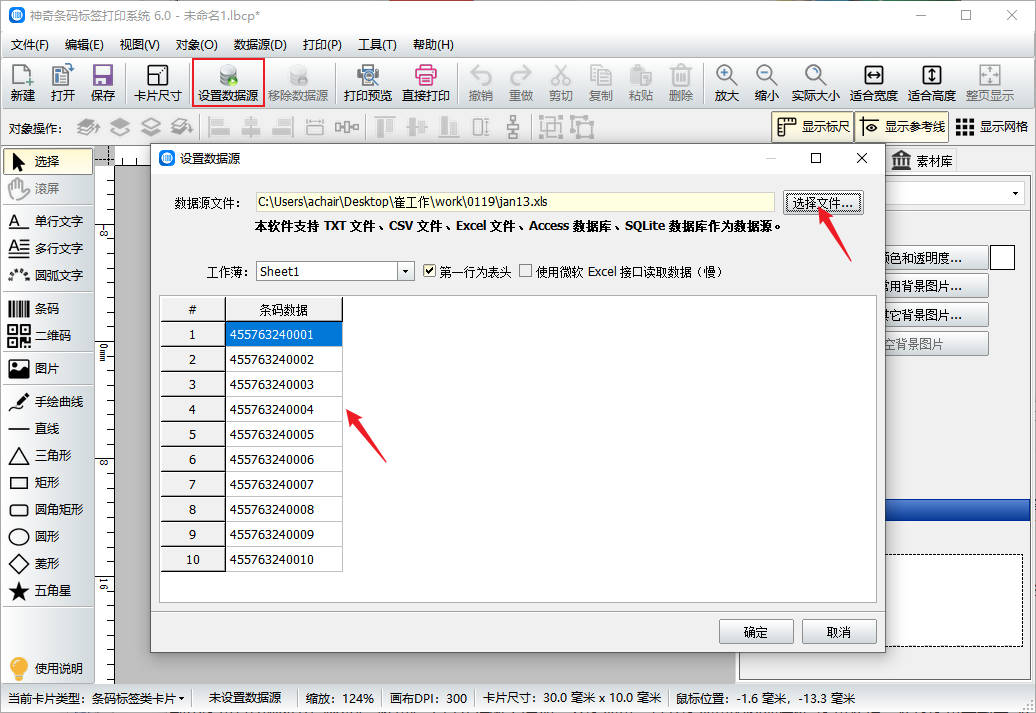This screenshot has width=1036, height=713.
Task: Click the 色和透明度... button behind dialog
Action: (936, 258)
